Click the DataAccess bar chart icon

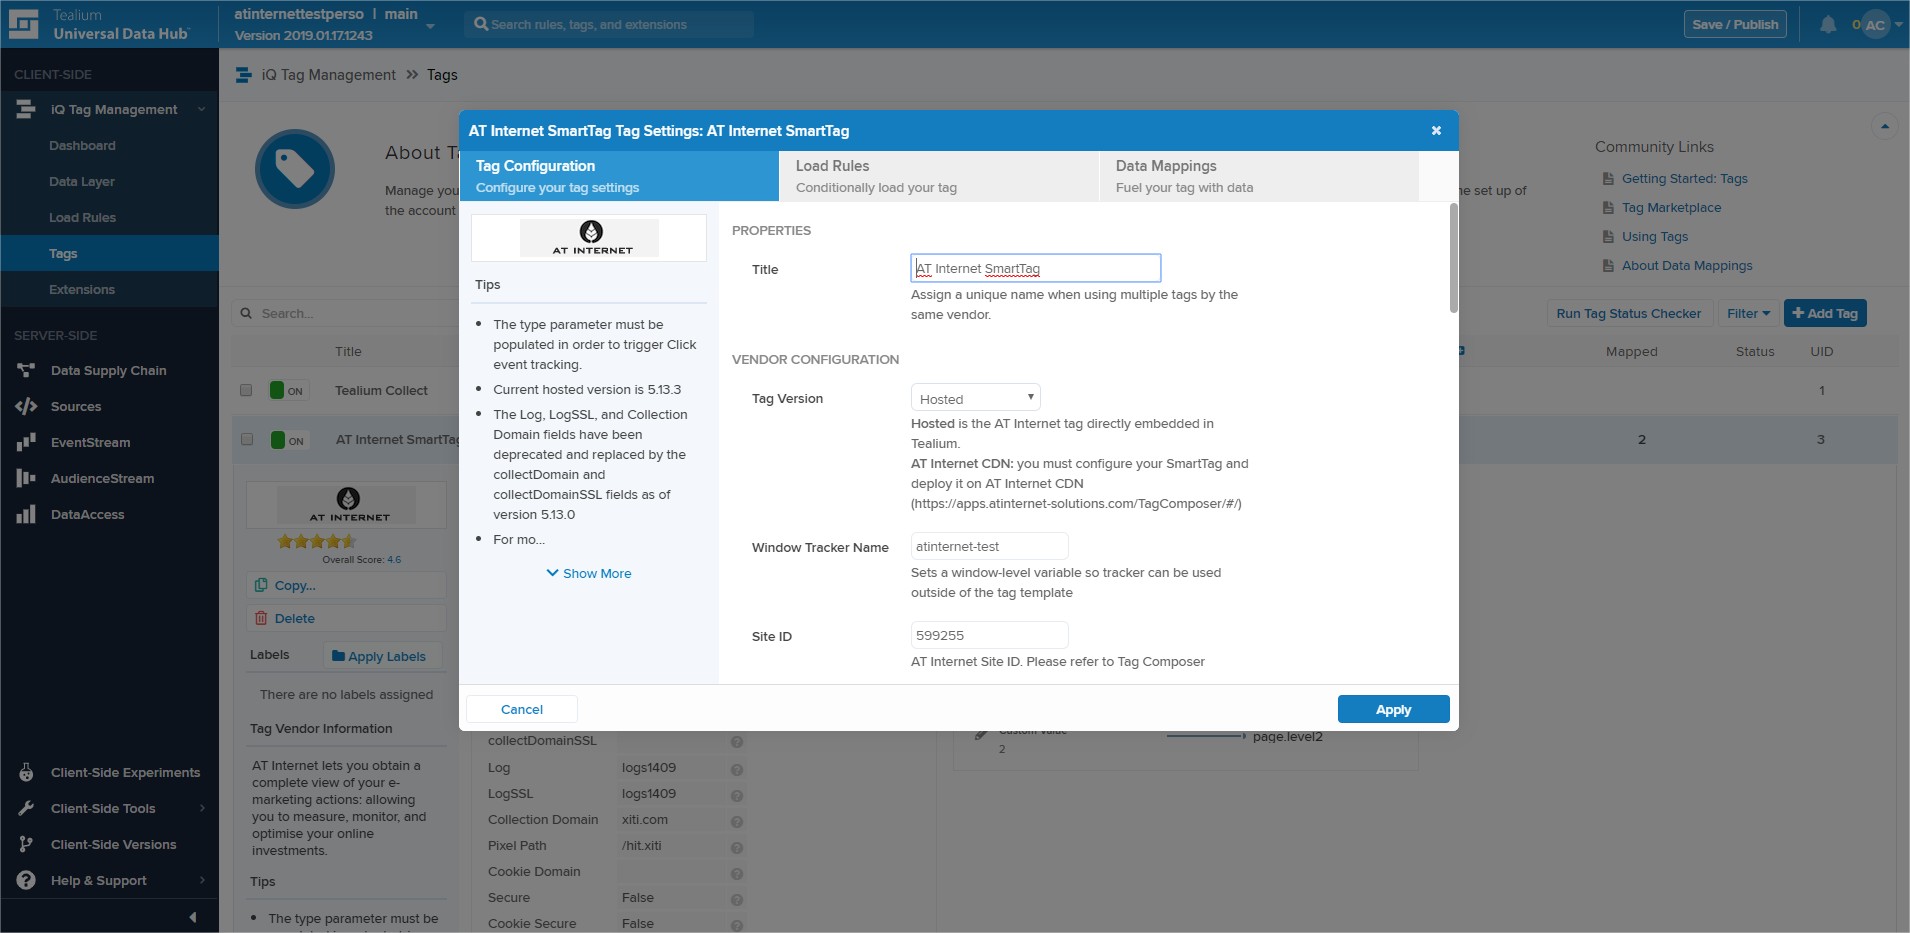tap(26, 514)
